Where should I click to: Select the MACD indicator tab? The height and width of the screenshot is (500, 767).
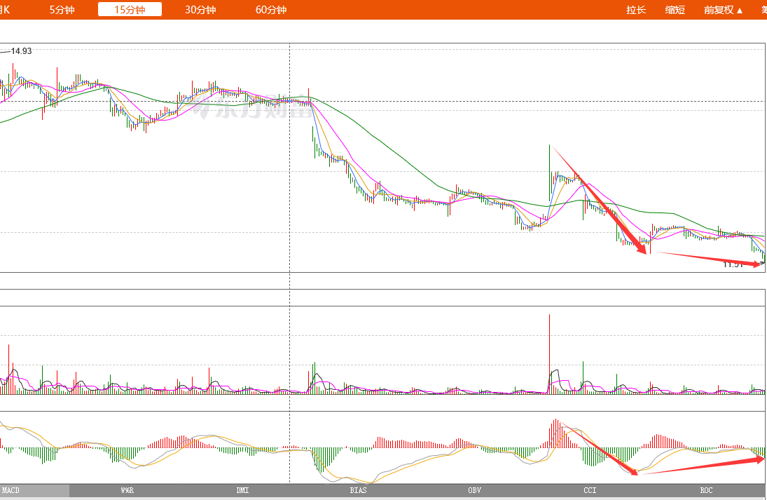click(x=34, y=490)
